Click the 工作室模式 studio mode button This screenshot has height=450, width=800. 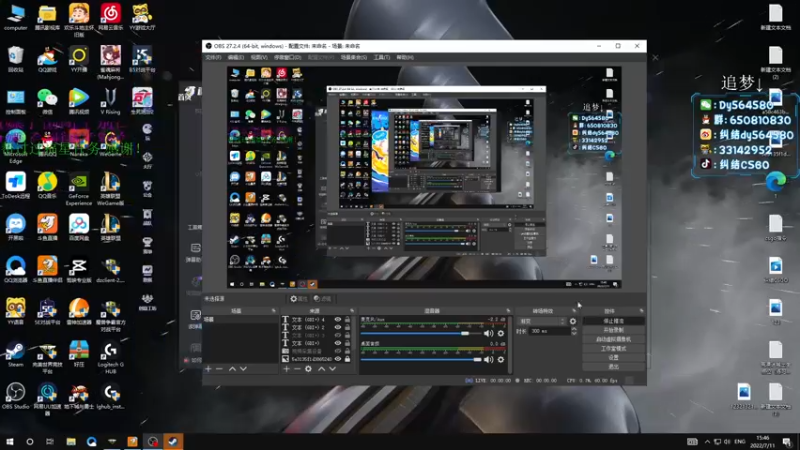click(x=613, y=348)
